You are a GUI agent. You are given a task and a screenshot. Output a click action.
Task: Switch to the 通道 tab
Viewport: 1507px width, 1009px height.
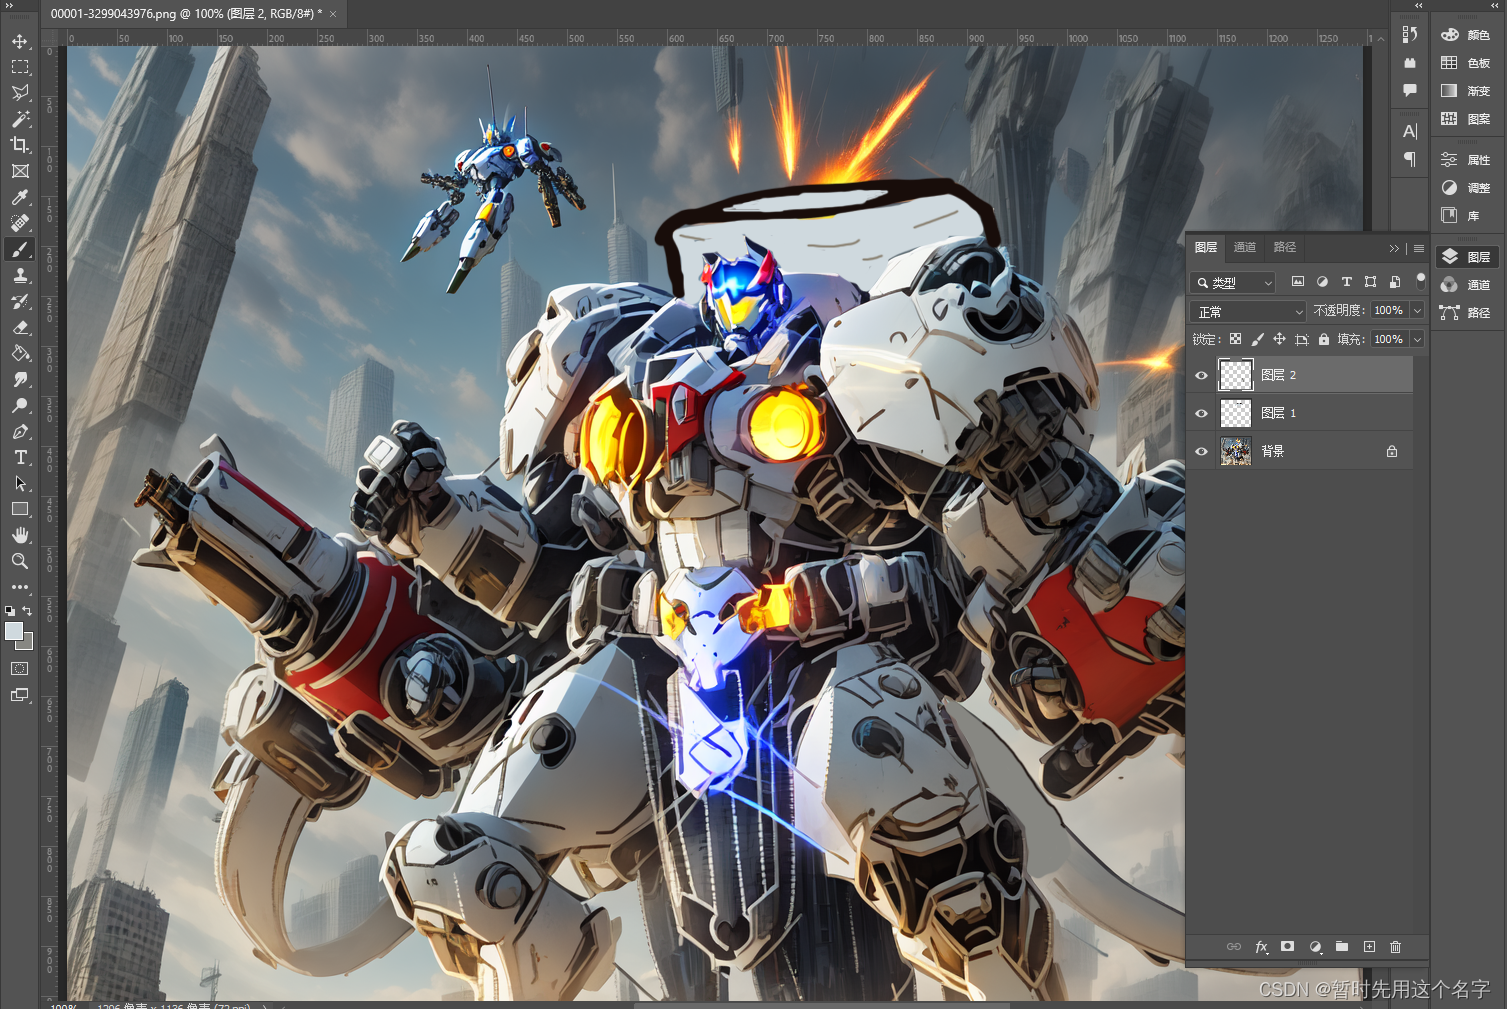click(x=1245, y=247)
